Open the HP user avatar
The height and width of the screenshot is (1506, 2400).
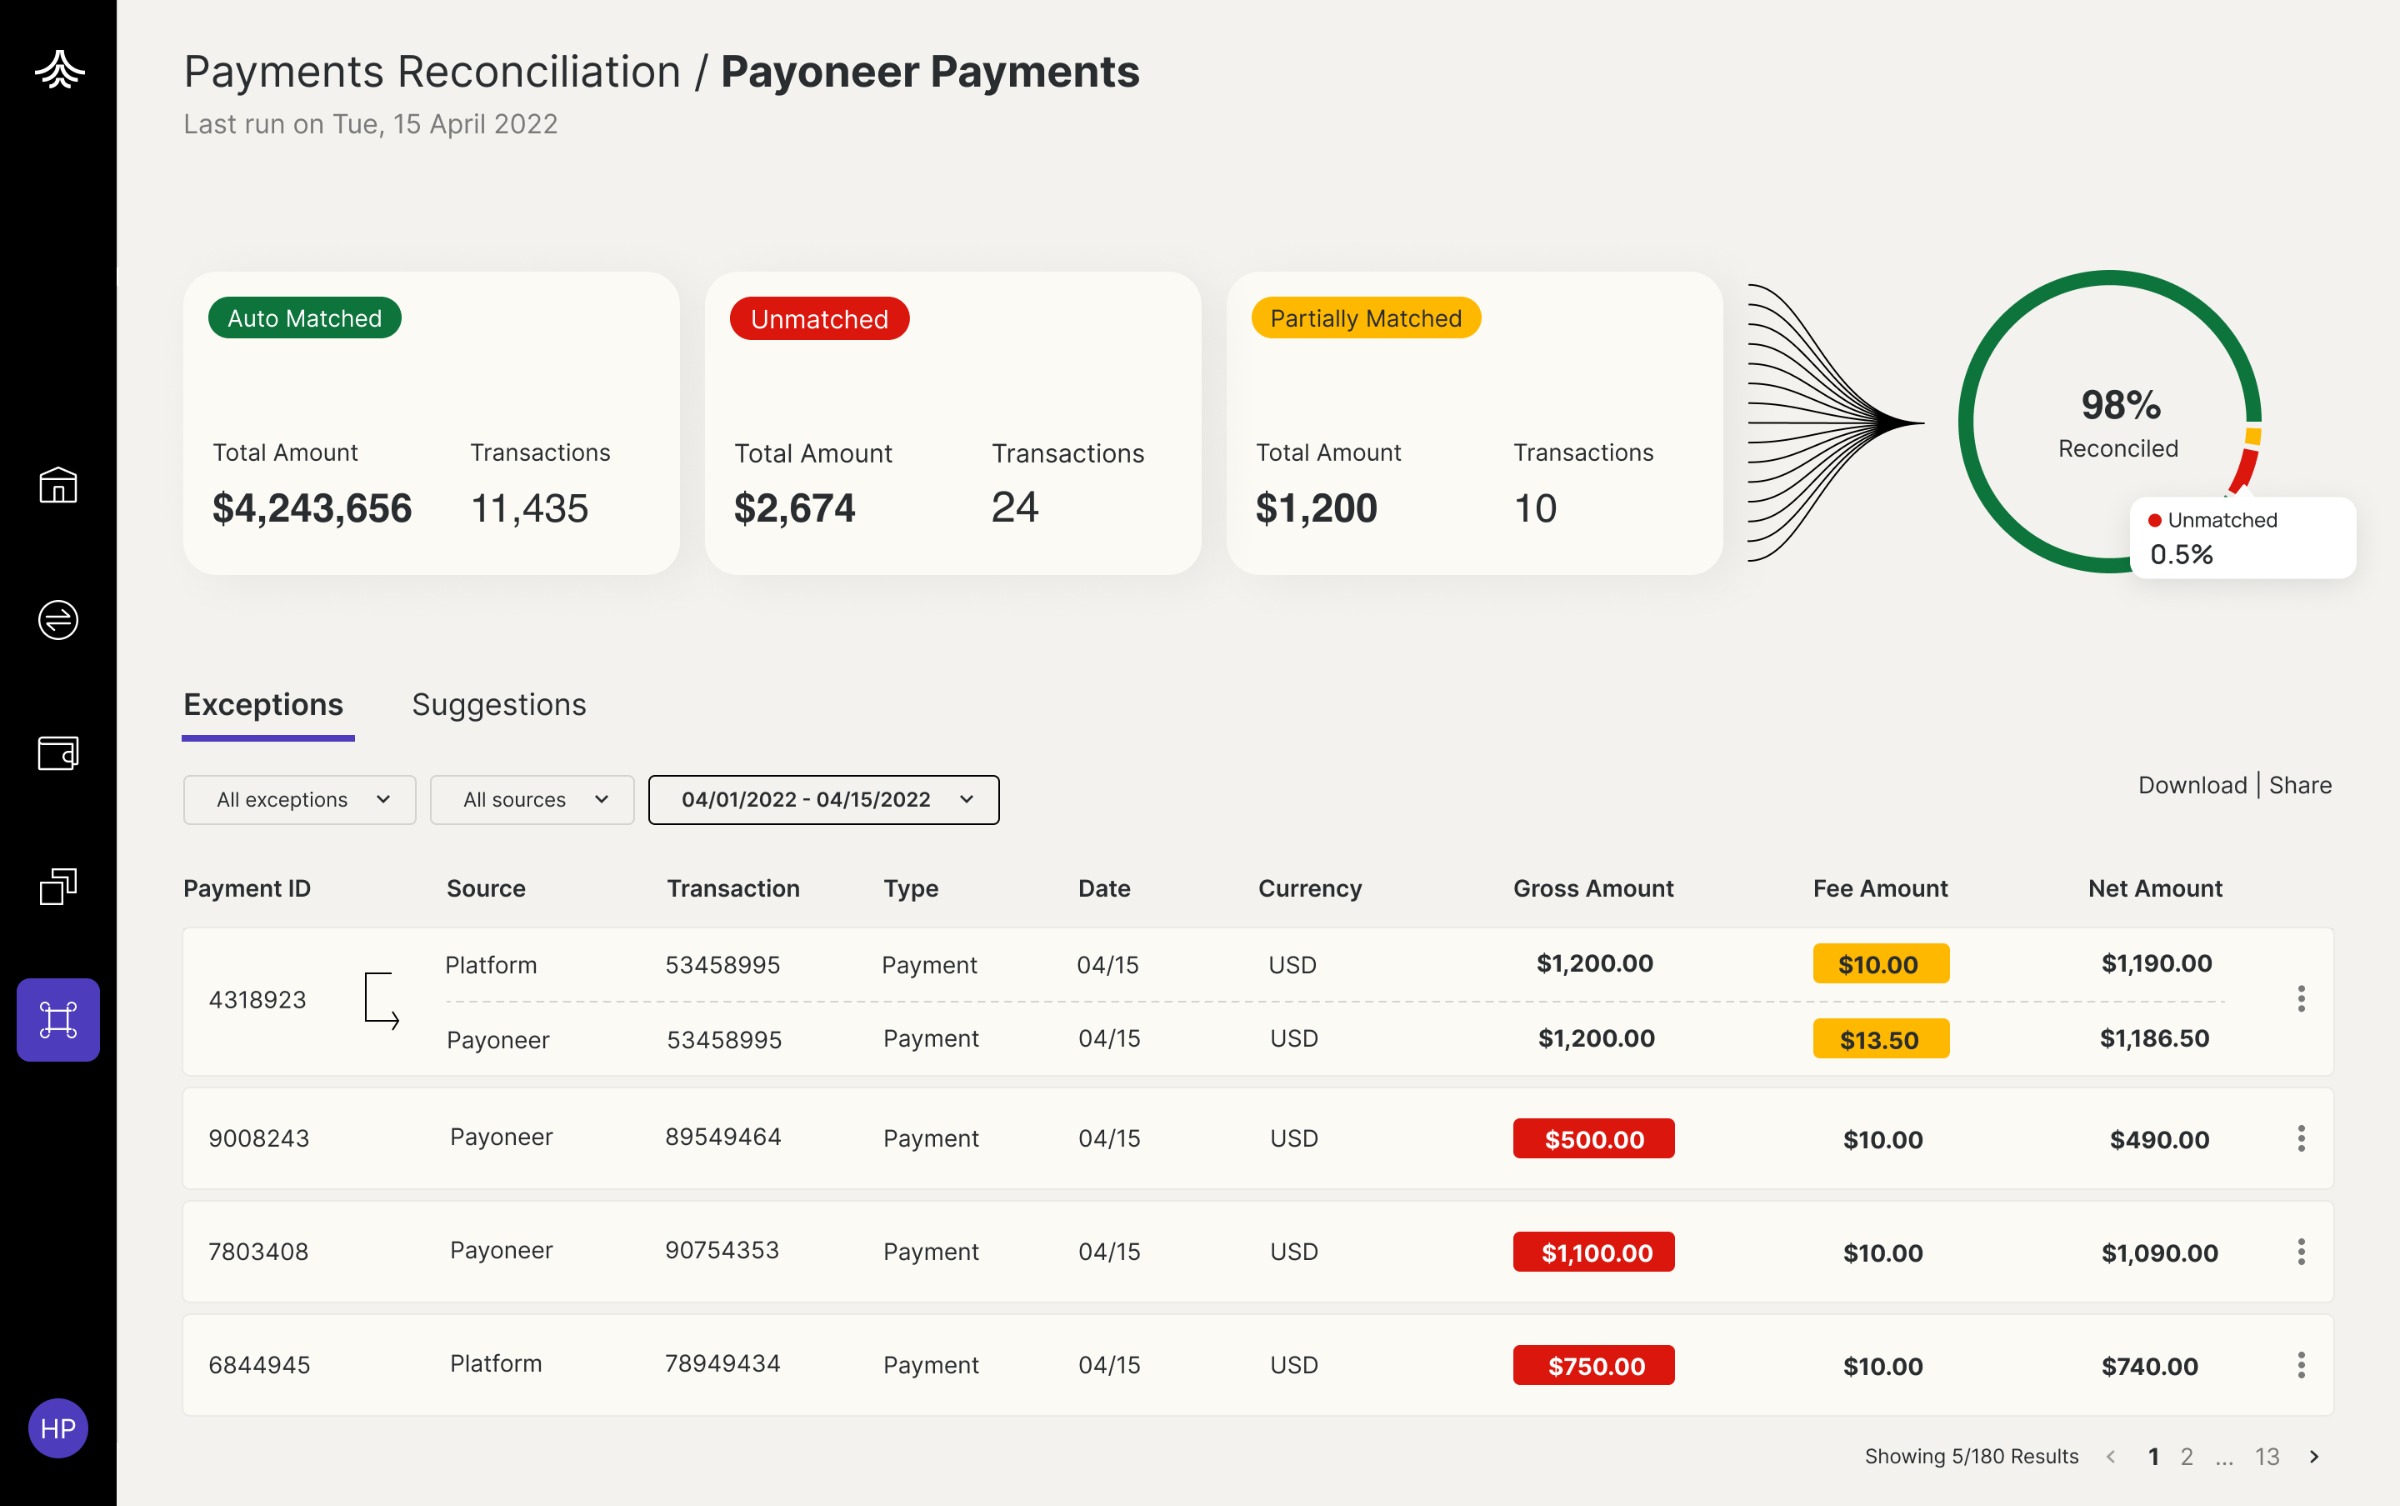(58, 1428)
